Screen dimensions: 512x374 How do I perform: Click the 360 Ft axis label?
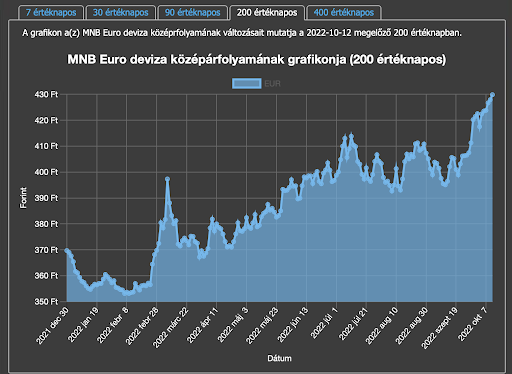point(46,276)
